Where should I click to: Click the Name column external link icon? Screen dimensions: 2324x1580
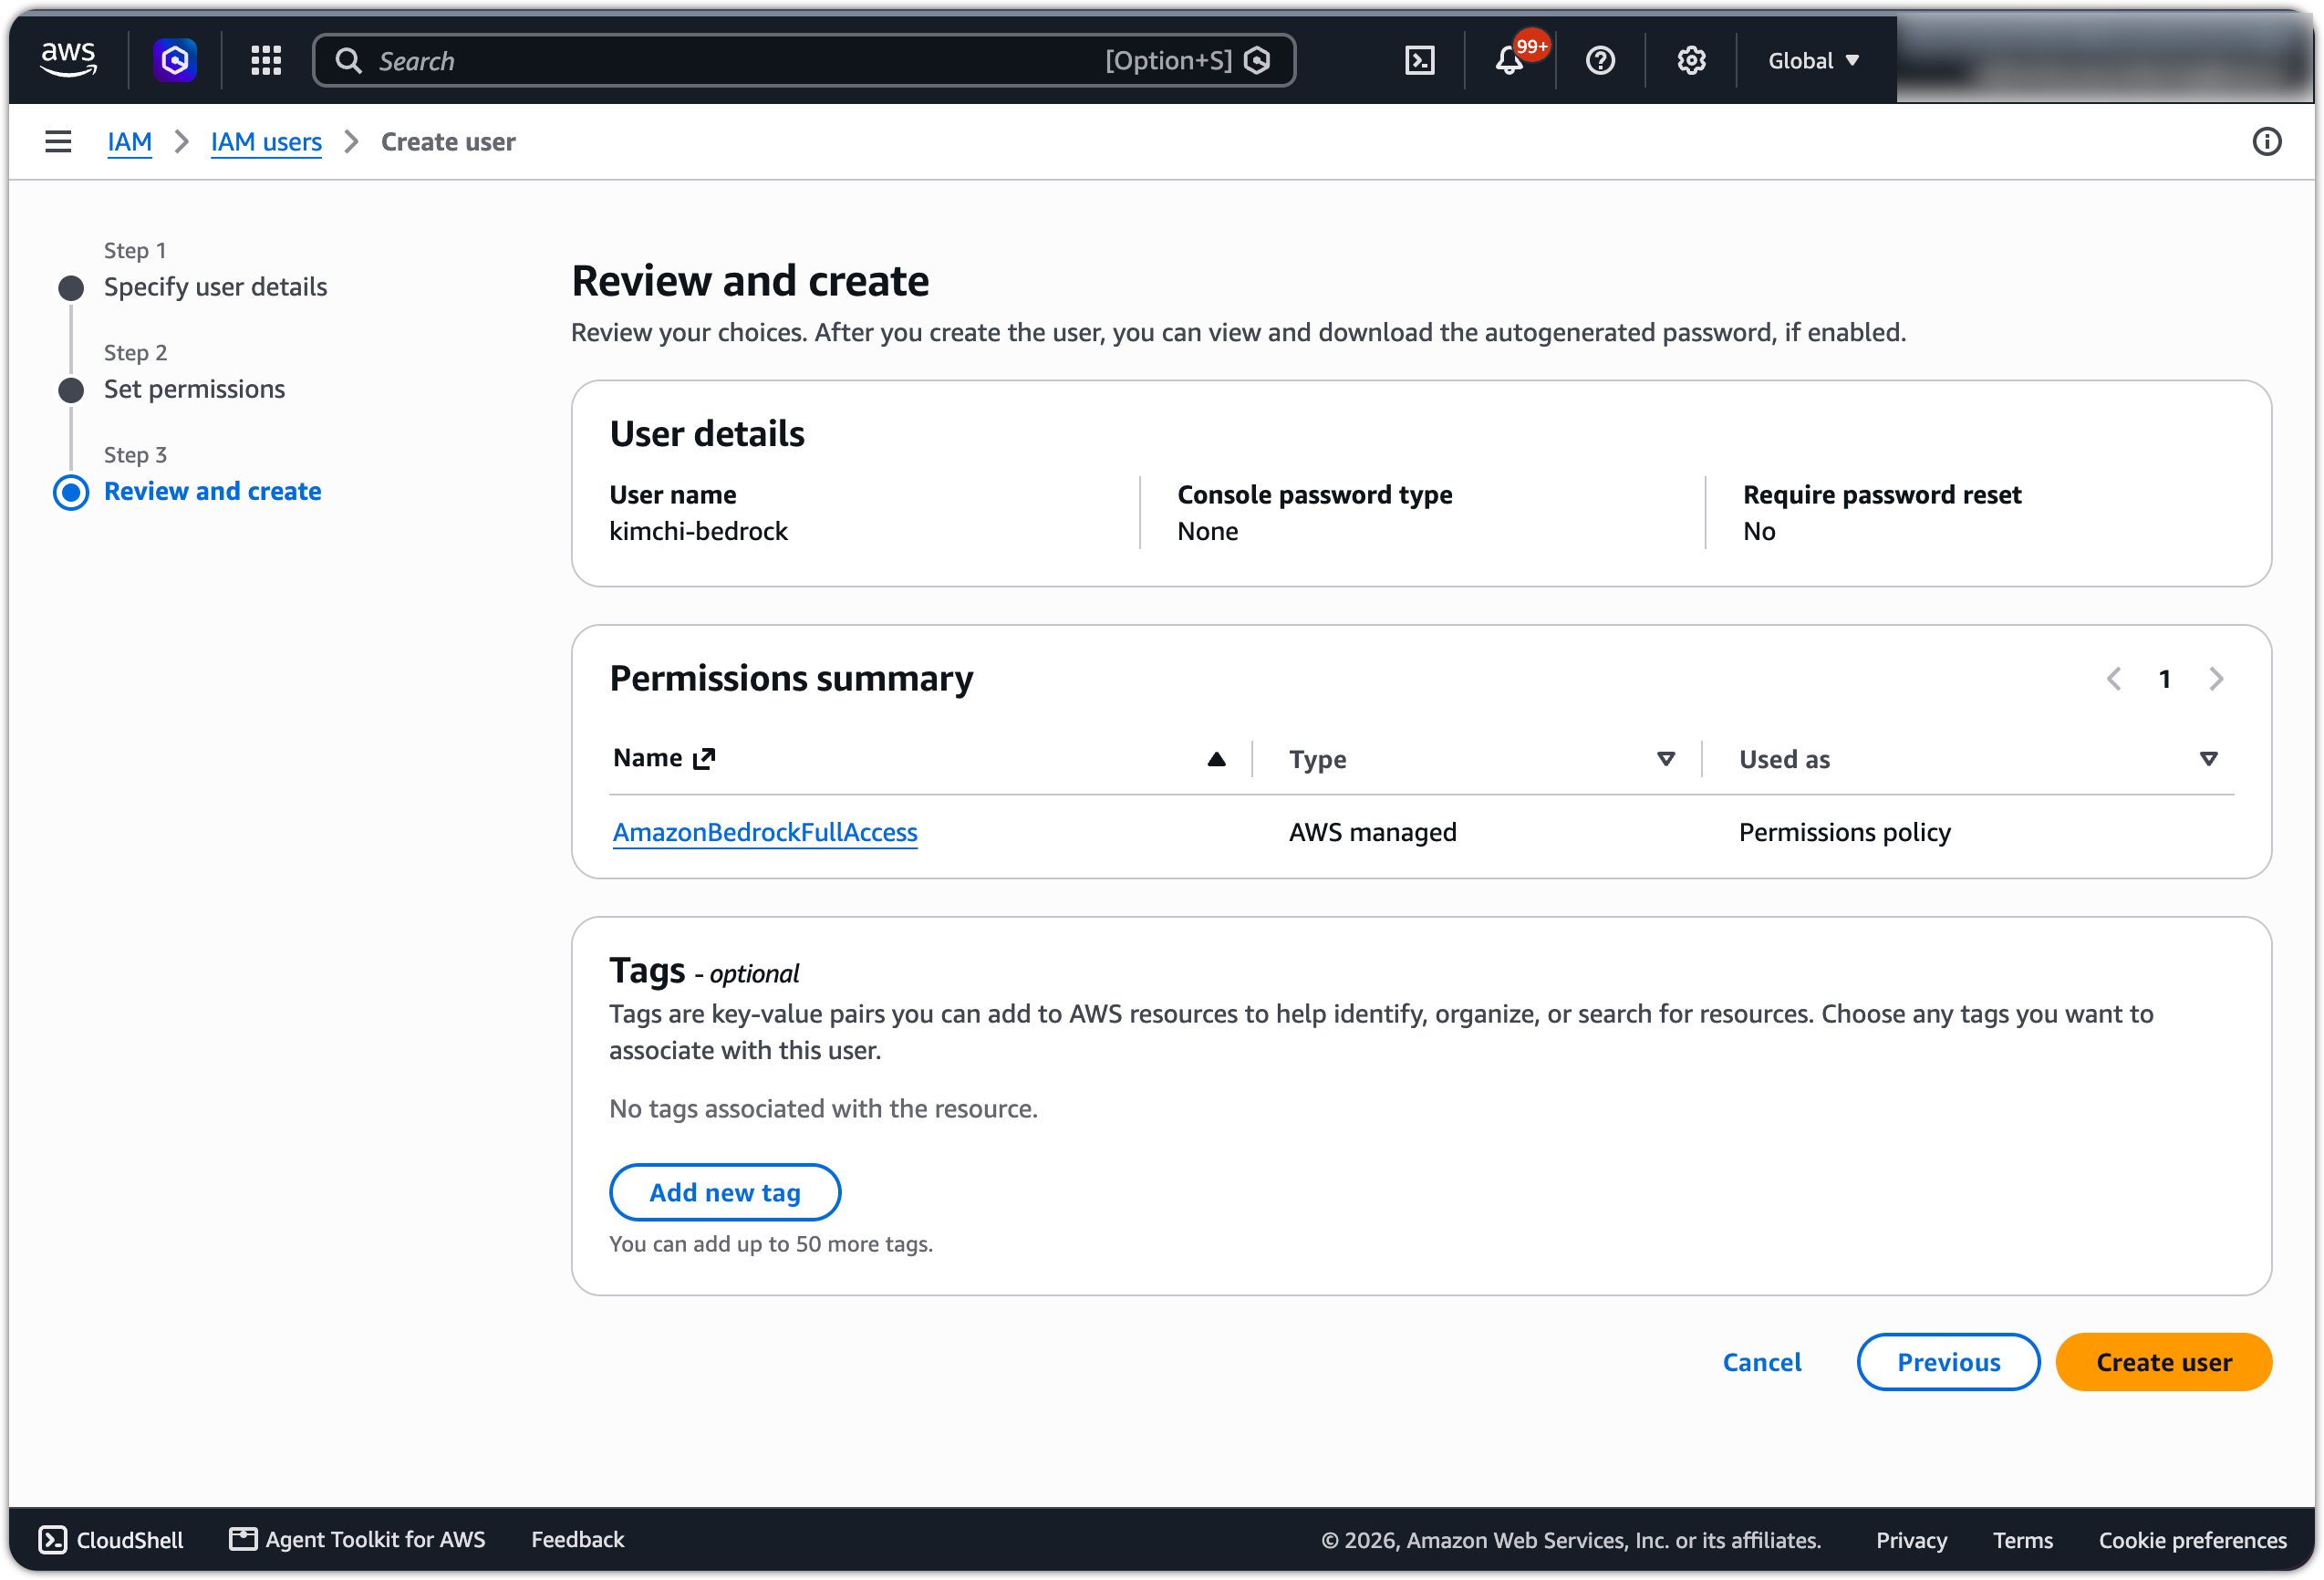coord(704,759)
